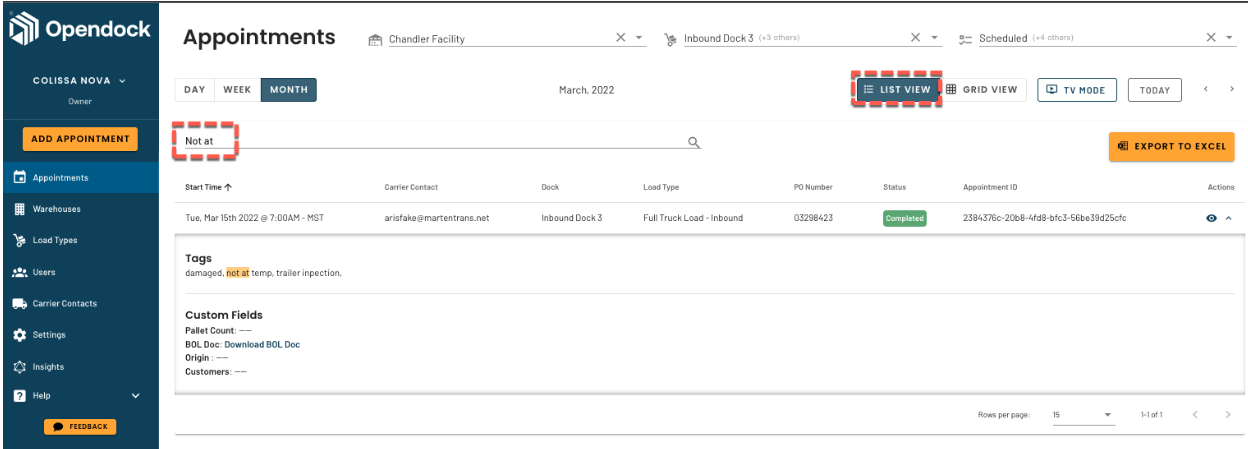Open rows per page dropdown
The image size is (1248, 449).
click(1083, 414)
